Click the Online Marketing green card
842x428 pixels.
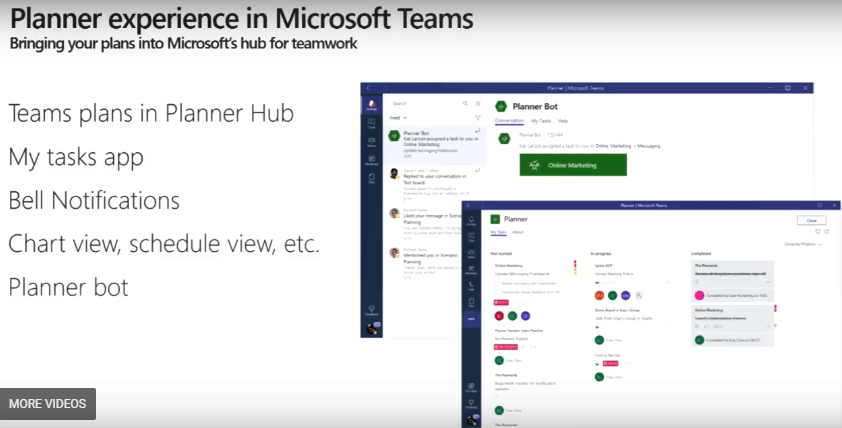click(573, 165)
